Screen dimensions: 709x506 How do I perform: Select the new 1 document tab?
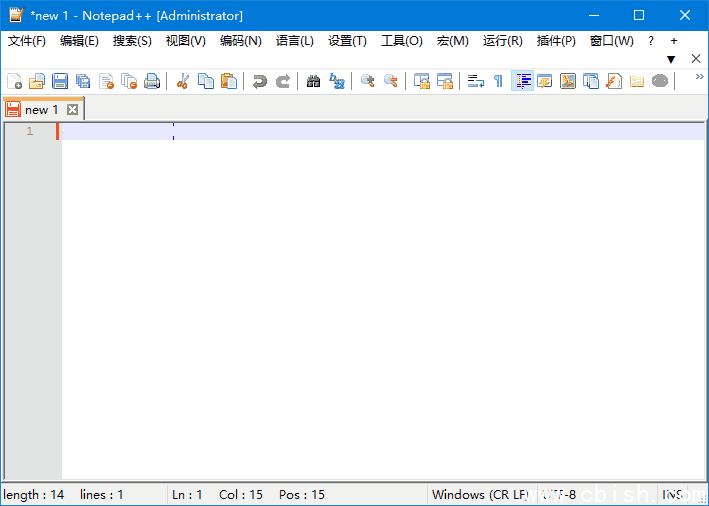(x=41, y=109)
